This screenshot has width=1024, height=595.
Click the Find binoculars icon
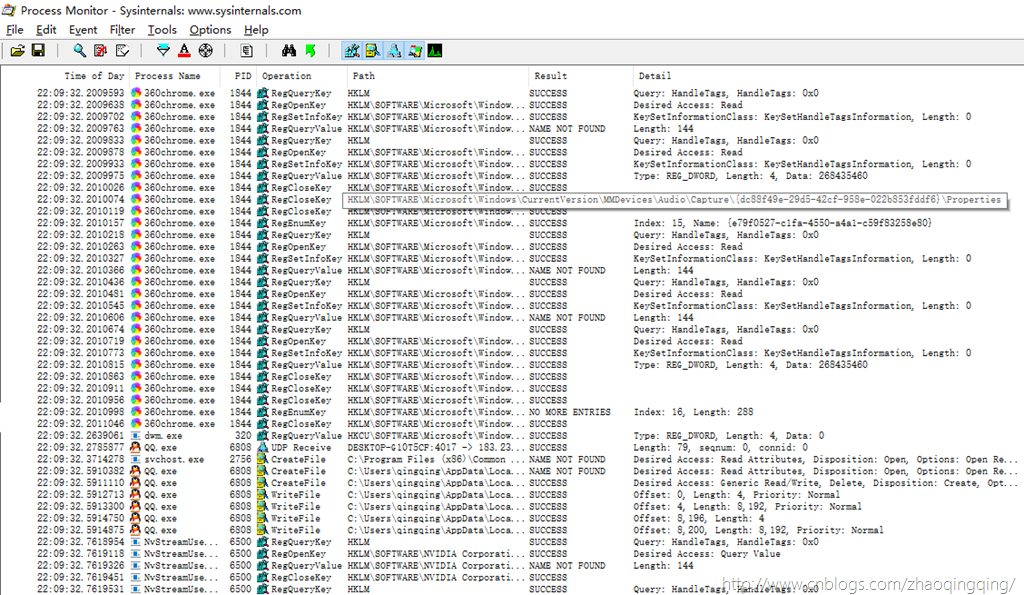tap(289, 50)
